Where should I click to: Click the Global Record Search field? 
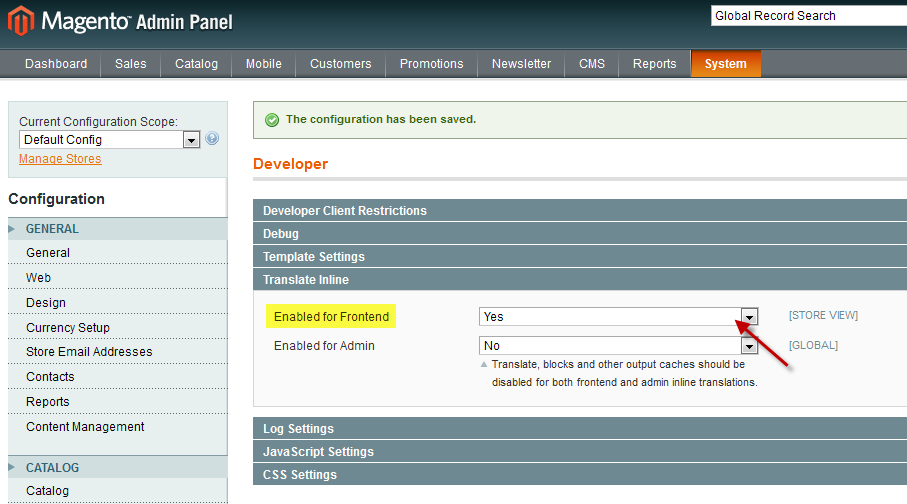pos(806,16)
